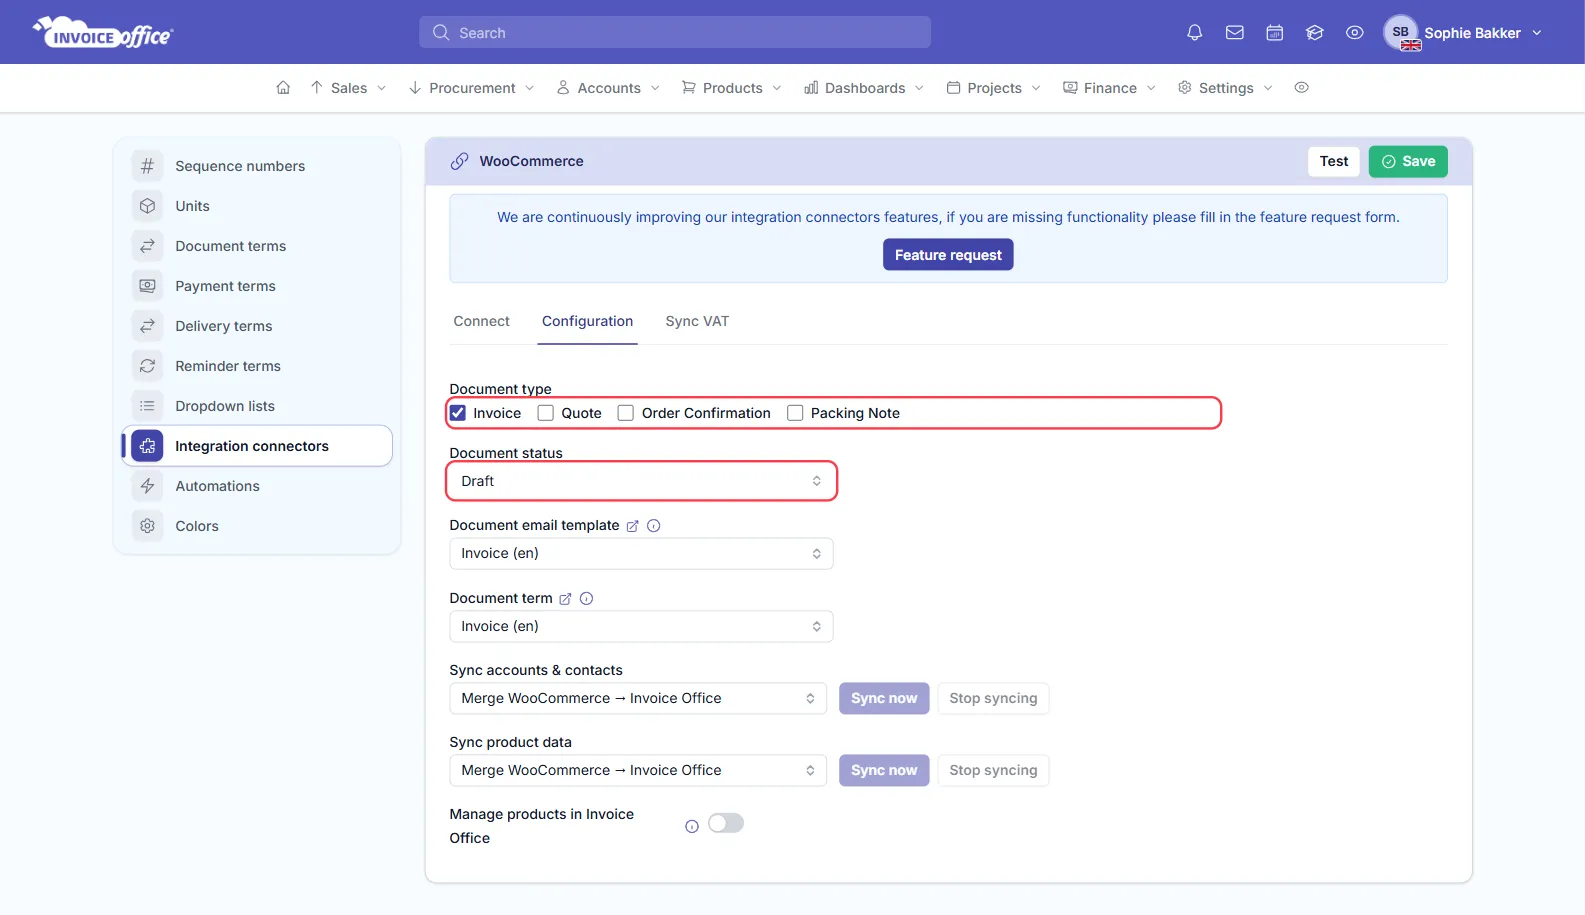Open Sync accounts & contacts dropdown
Image resolution: width=1585 pixels, height=915 pixels.
coord(638,698)
